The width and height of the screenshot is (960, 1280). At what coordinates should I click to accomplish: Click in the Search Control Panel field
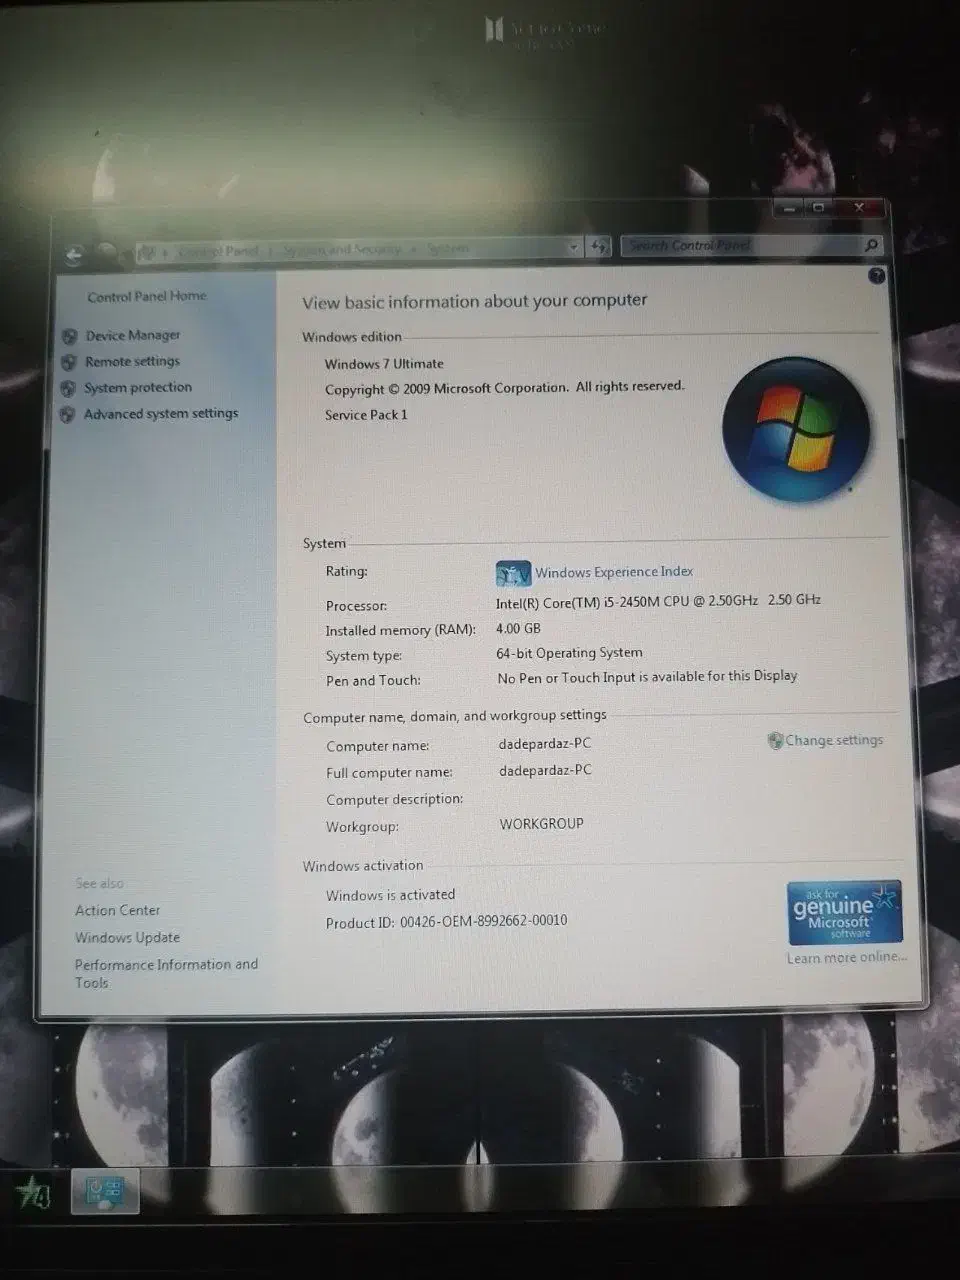(741, 245)
